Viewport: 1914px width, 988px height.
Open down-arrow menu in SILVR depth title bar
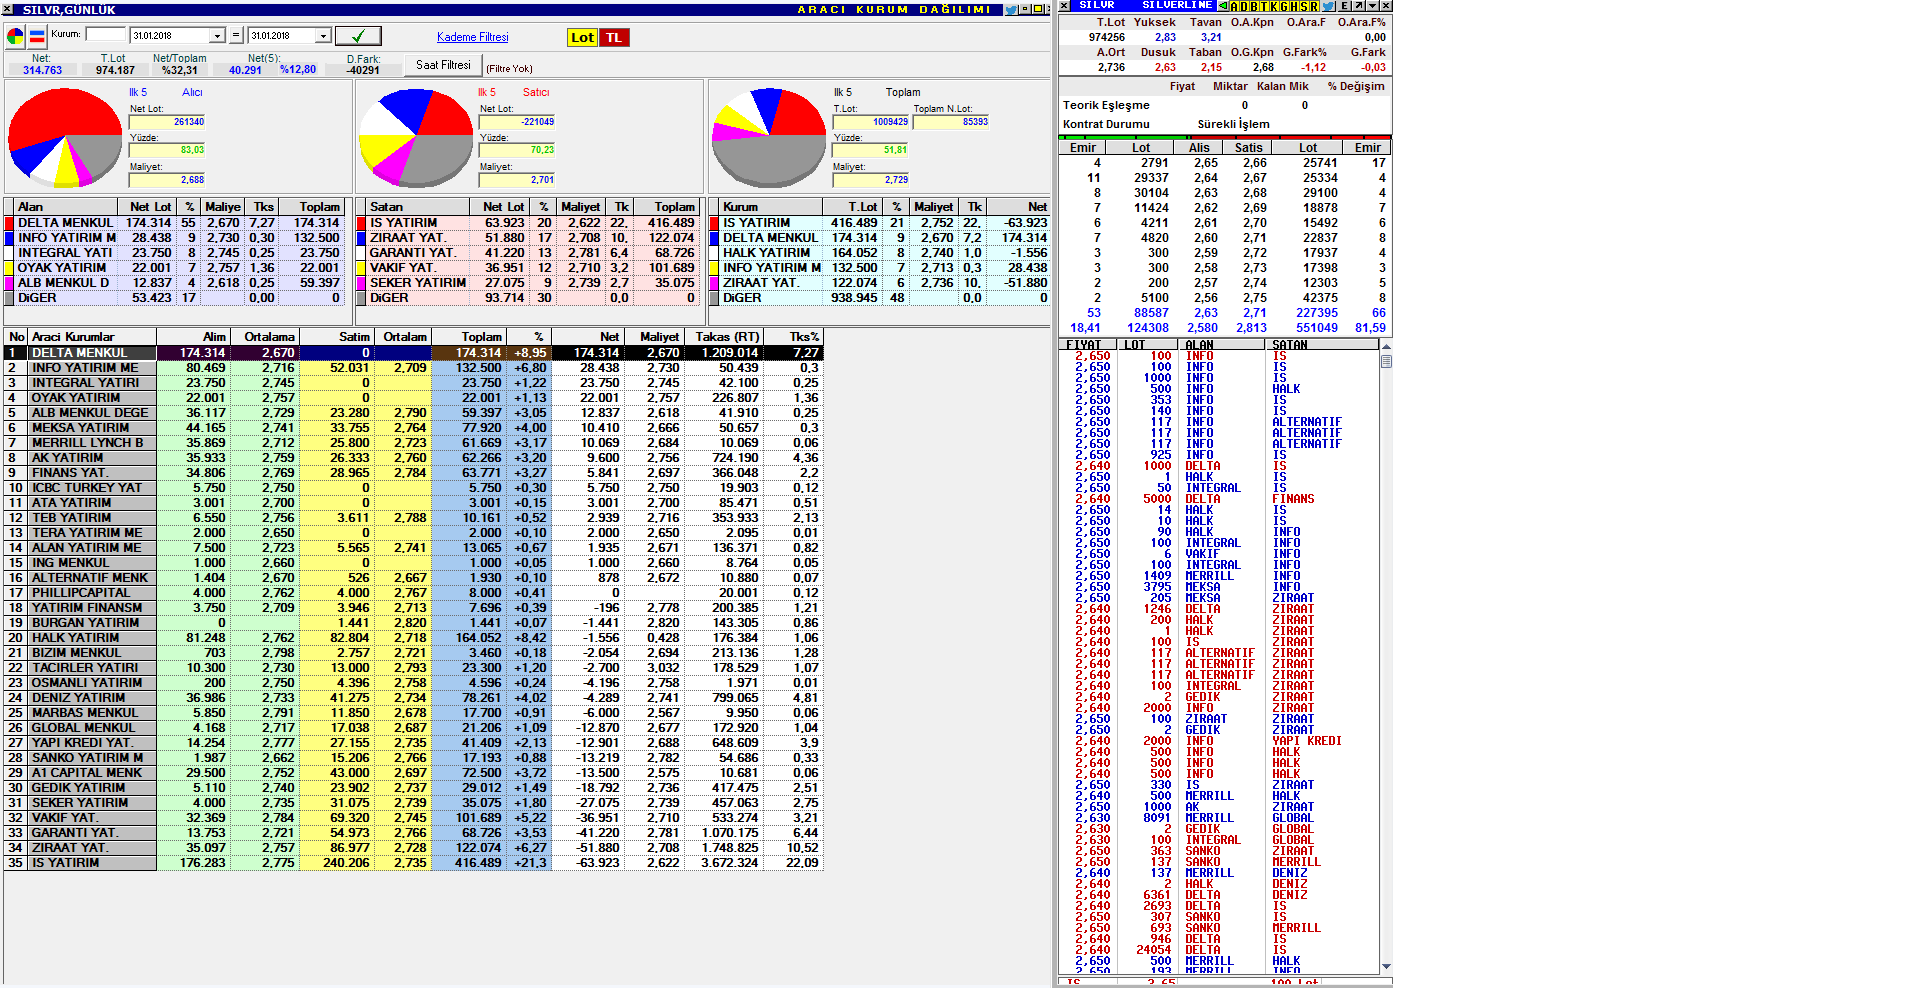pos(1372,5)
